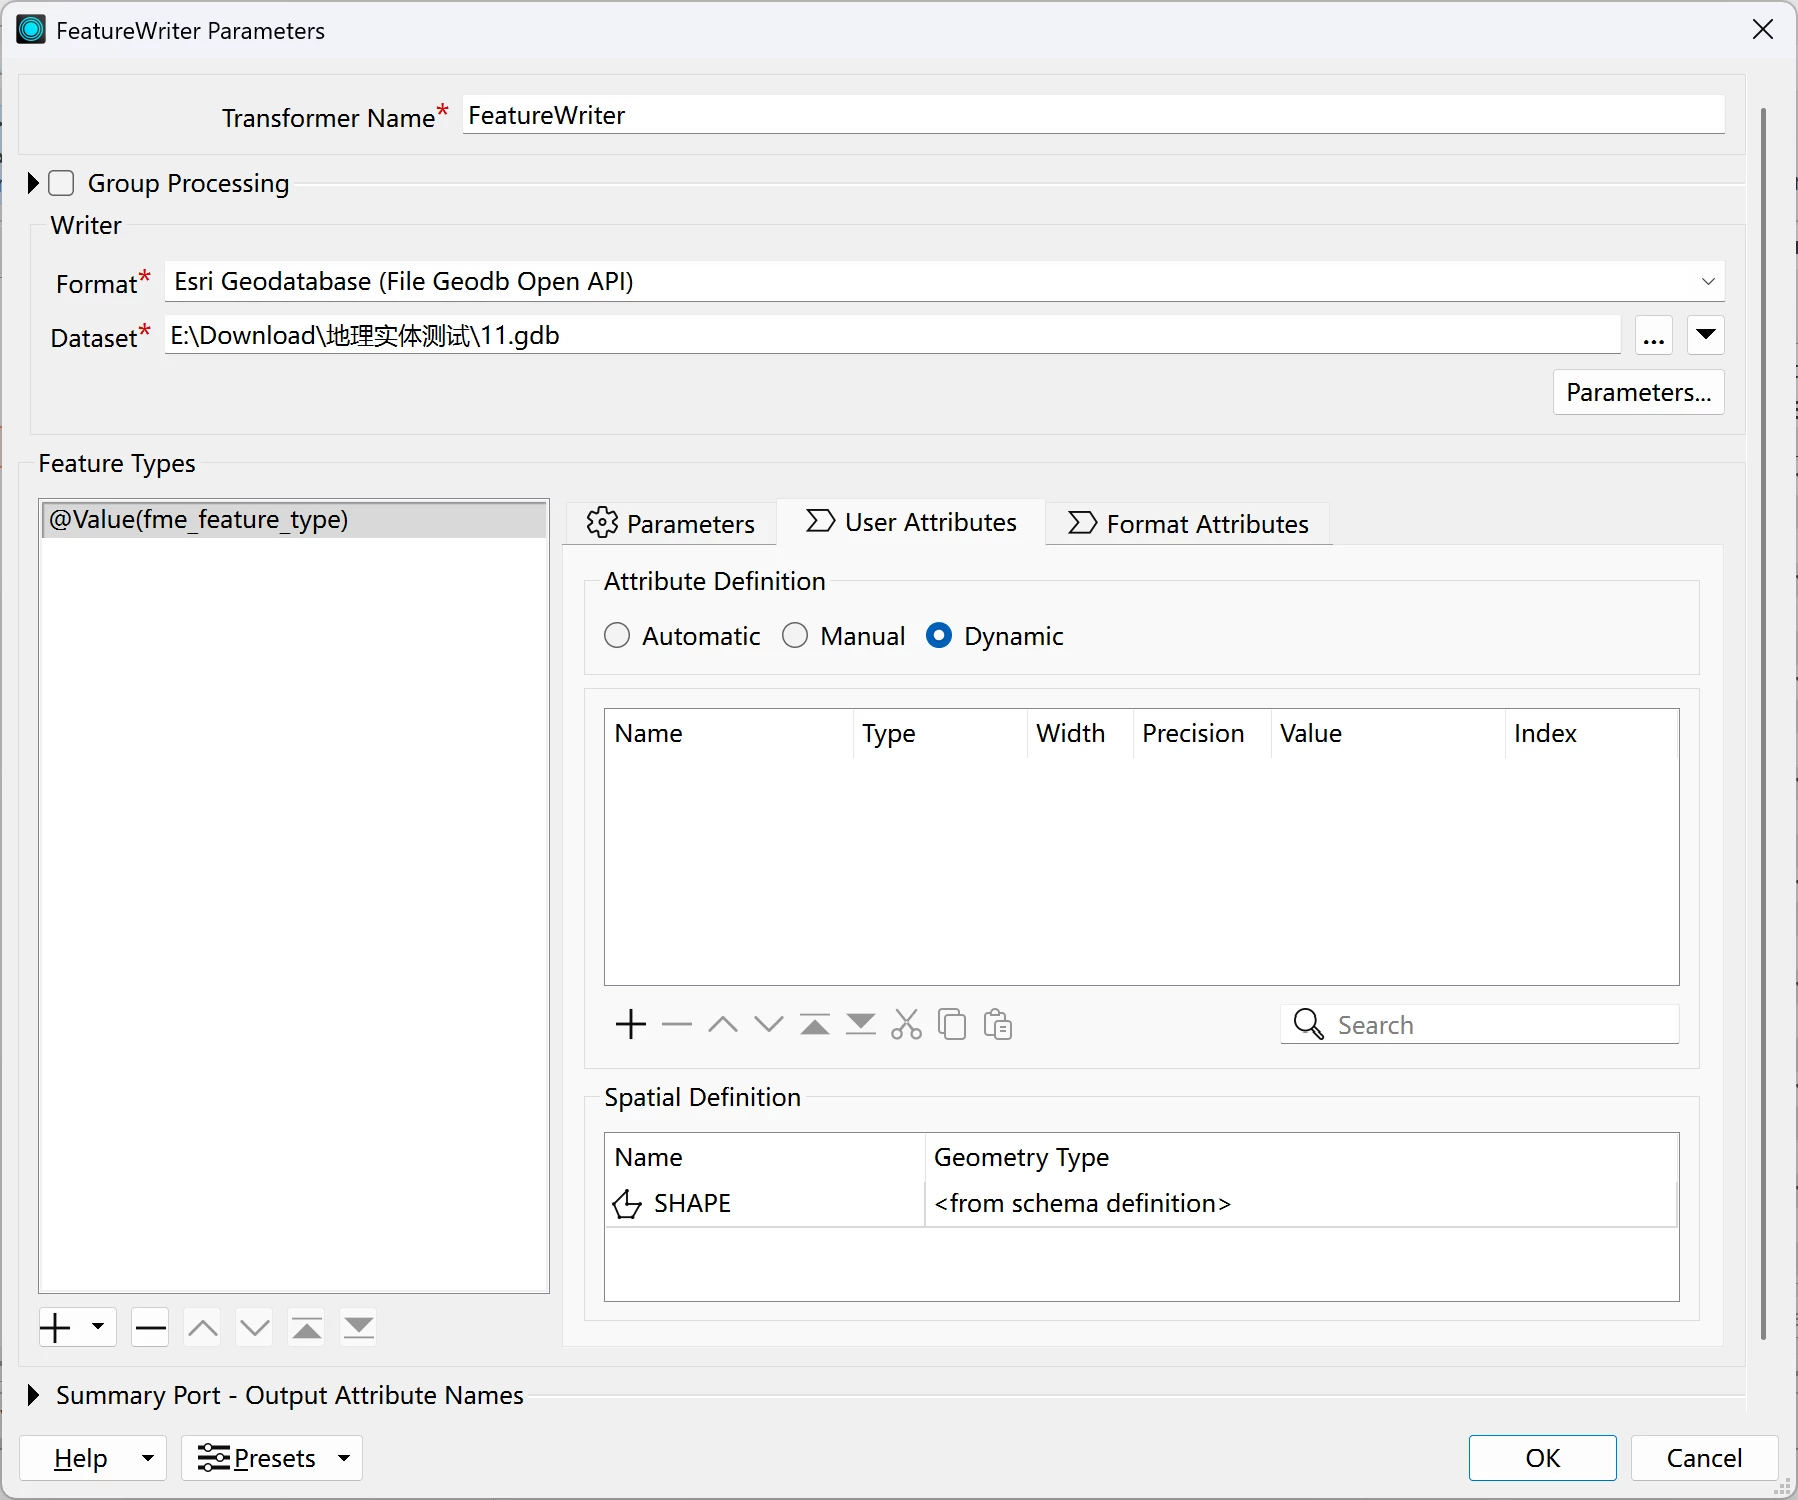This screenshot has width=1798, height=1500.
Task: Click the Type column header
Action: pos(940,734)
